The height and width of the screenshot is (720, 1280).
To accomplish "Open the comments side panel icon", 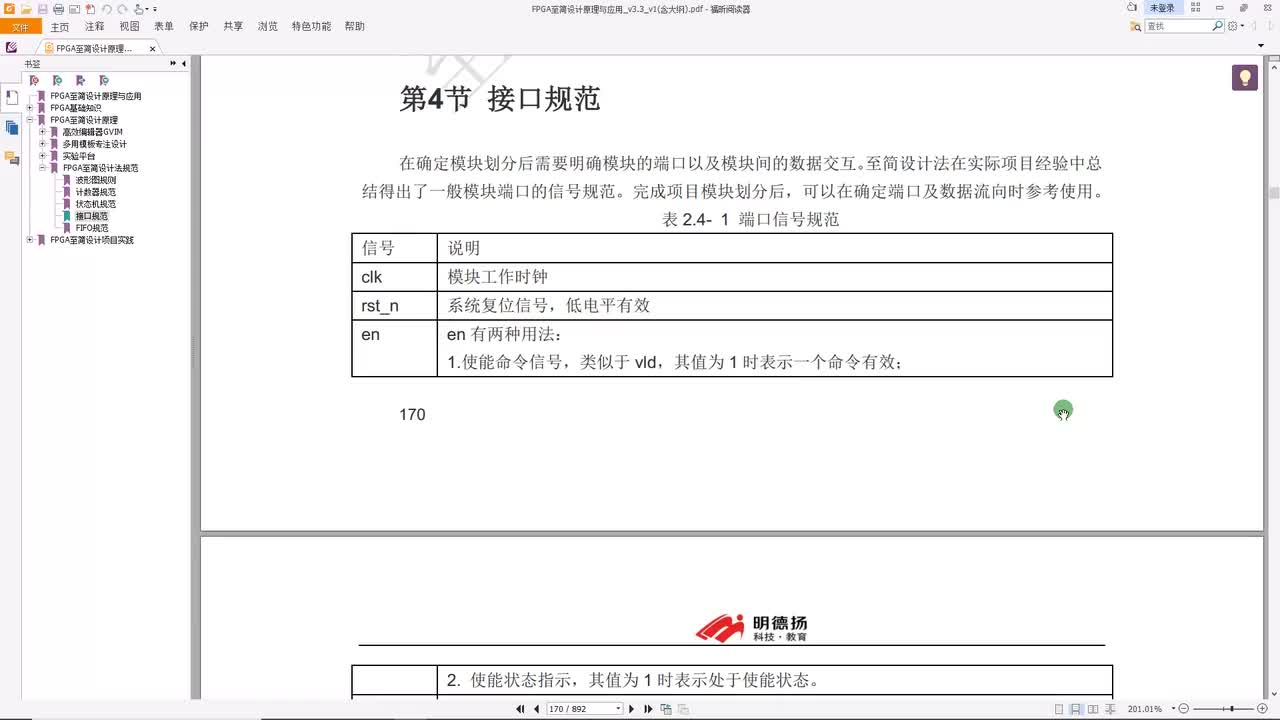I will (x=11, y=158).
